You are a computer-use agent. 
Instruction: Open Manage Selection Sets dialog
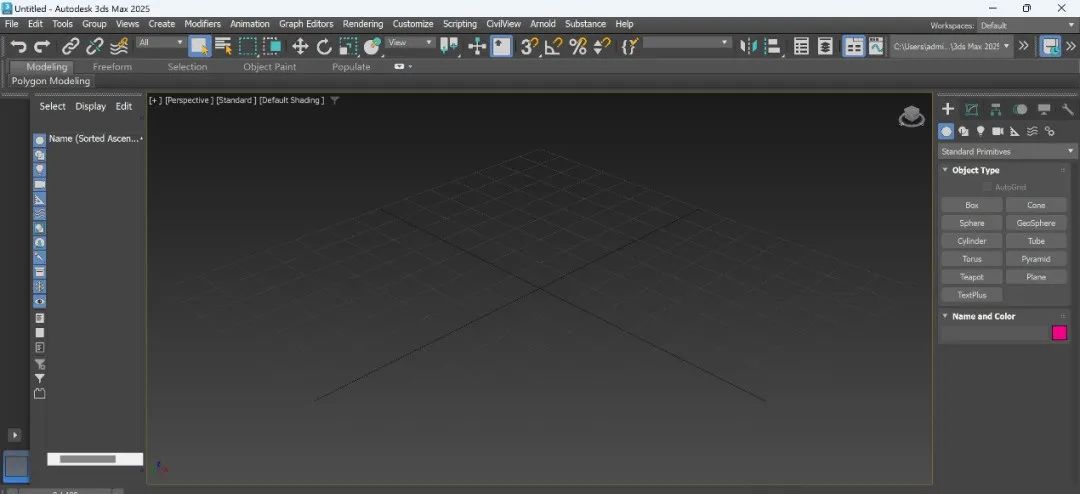tap(630, 47)
